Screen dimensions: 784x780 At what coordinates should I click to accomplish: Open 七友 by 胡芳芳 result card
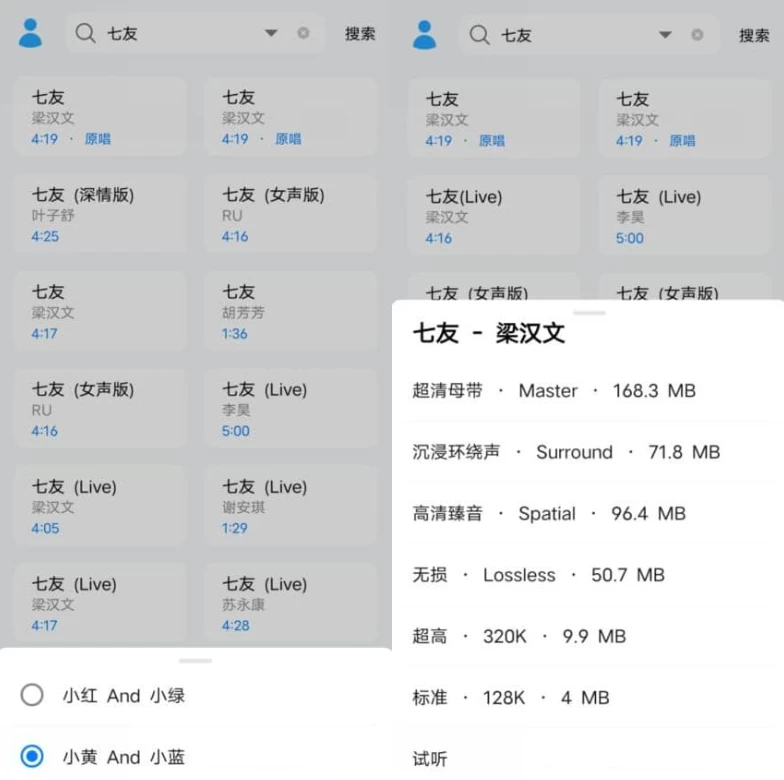click(291, 311)
